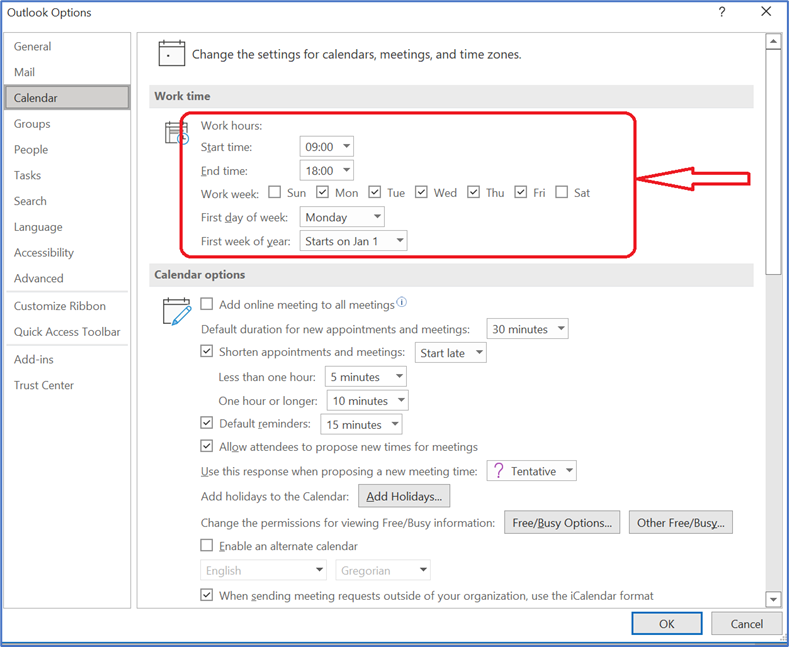Screen dimensions: 789x647
Task: Enable Add online meeting to all meetings
Action: (206, 304)
